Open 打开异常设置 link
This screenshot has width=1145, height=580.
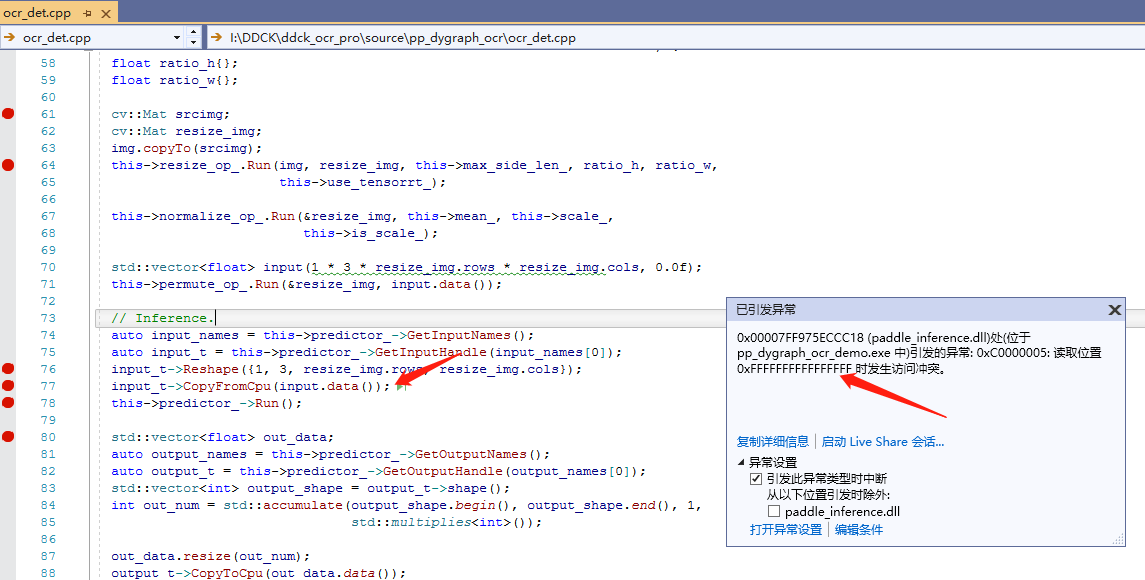point(786,530)
